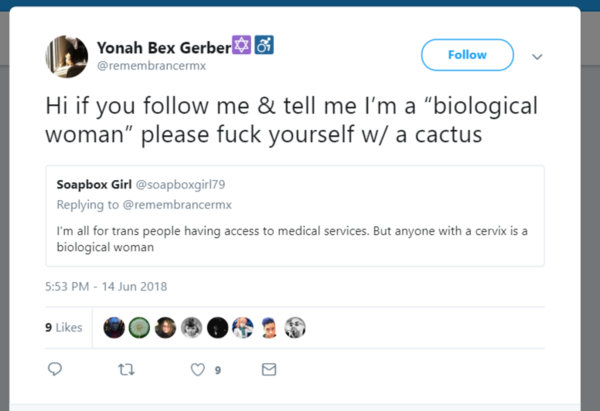Open the 9 Likes list

point(63,327)
